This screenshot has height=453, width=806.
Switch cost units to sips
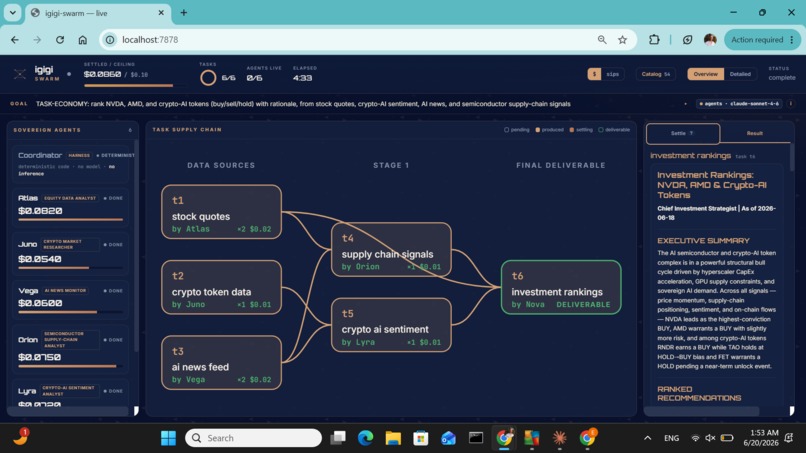[x=612, y=74]
